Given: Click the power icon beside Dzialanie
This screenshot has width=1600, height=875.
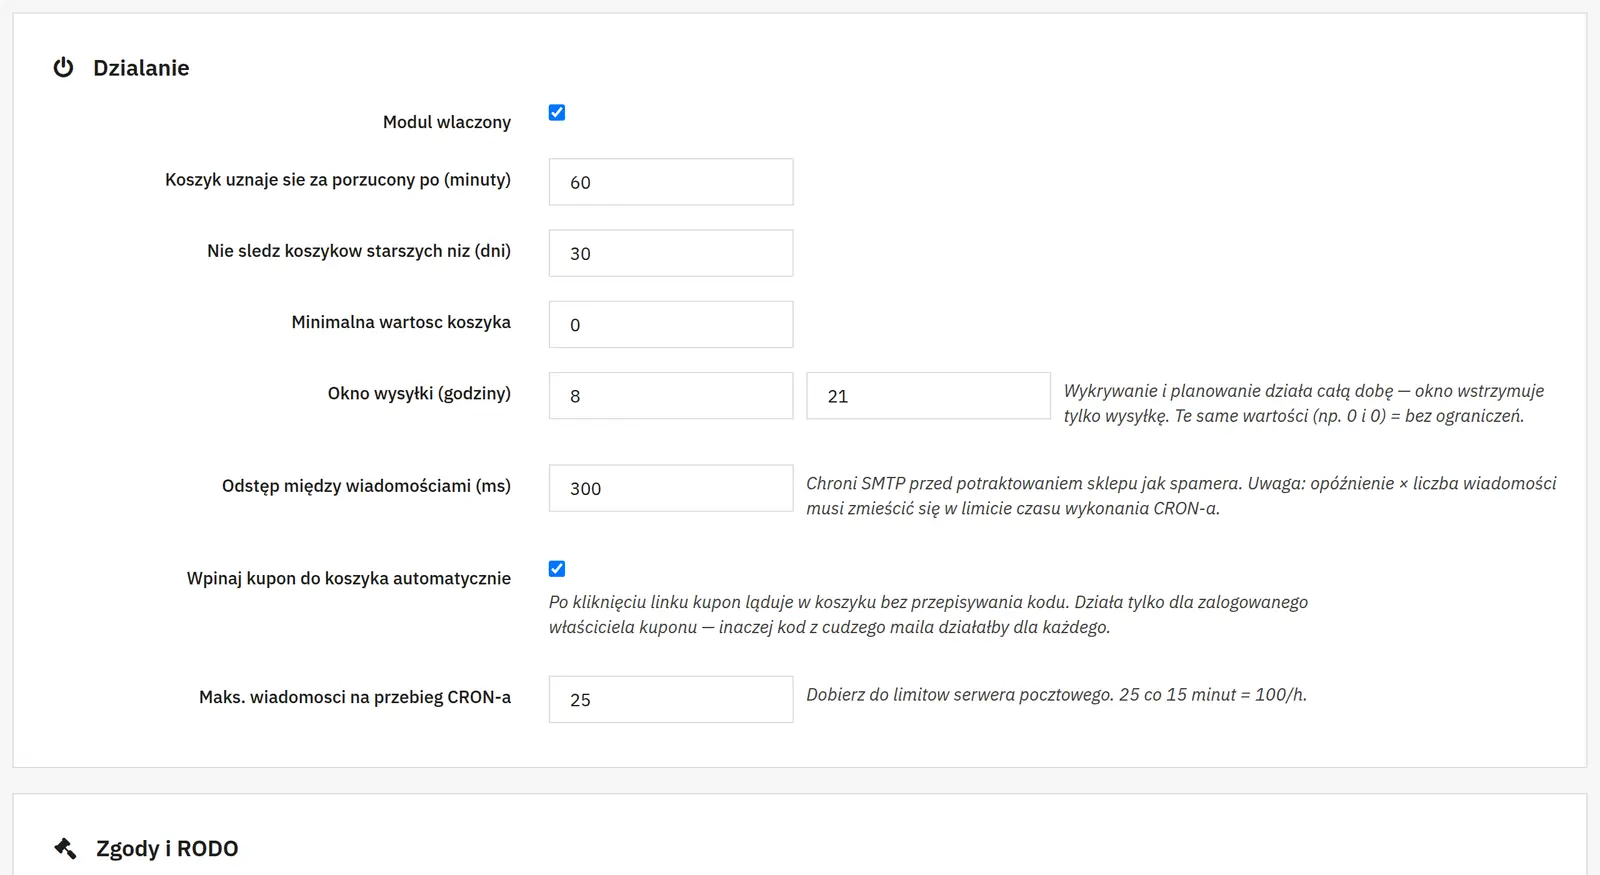Looking at the screenshot, I should 63,68.
